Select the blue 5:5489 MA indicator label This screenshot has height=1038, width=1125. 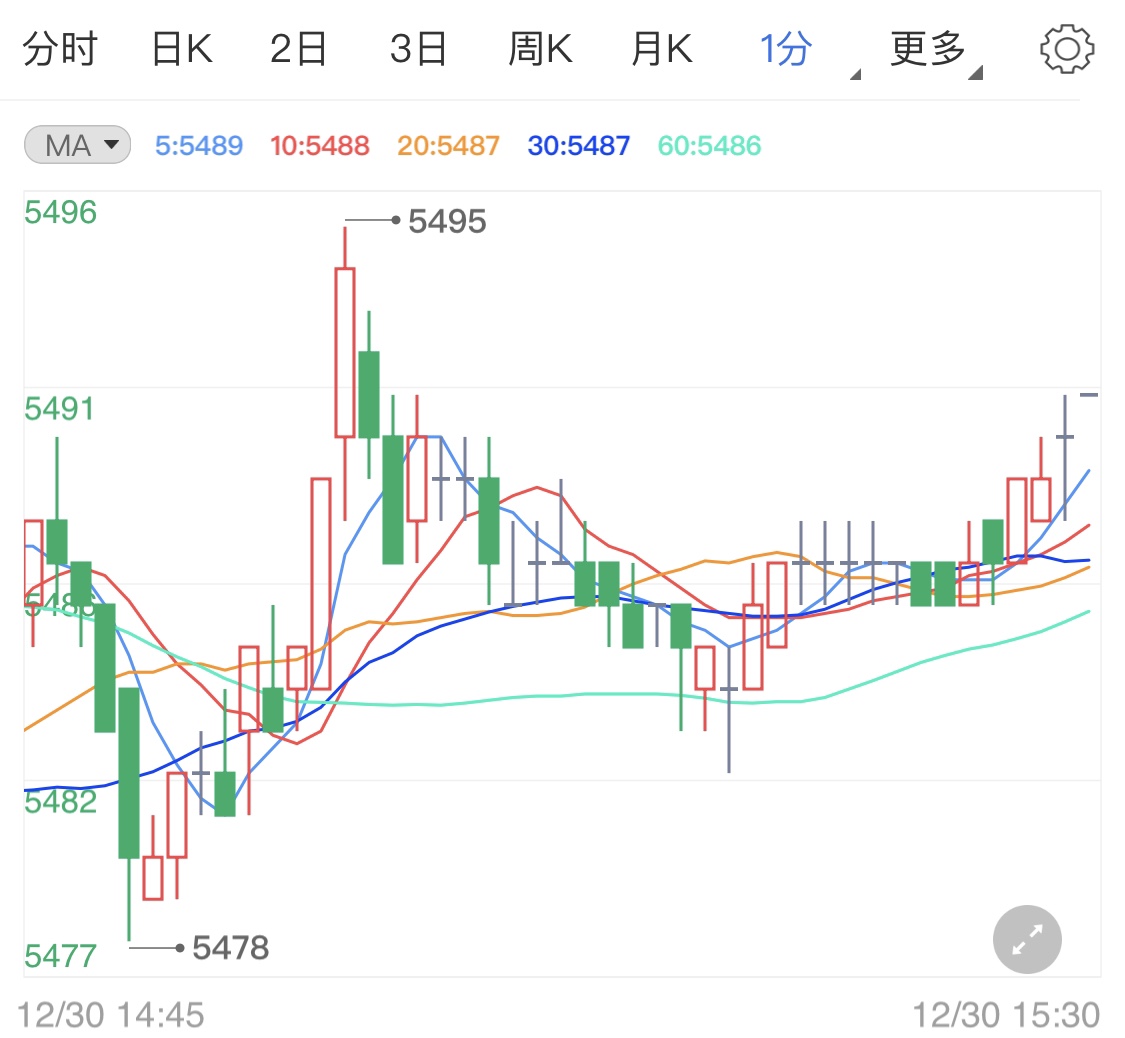click(x=198, y=145)
